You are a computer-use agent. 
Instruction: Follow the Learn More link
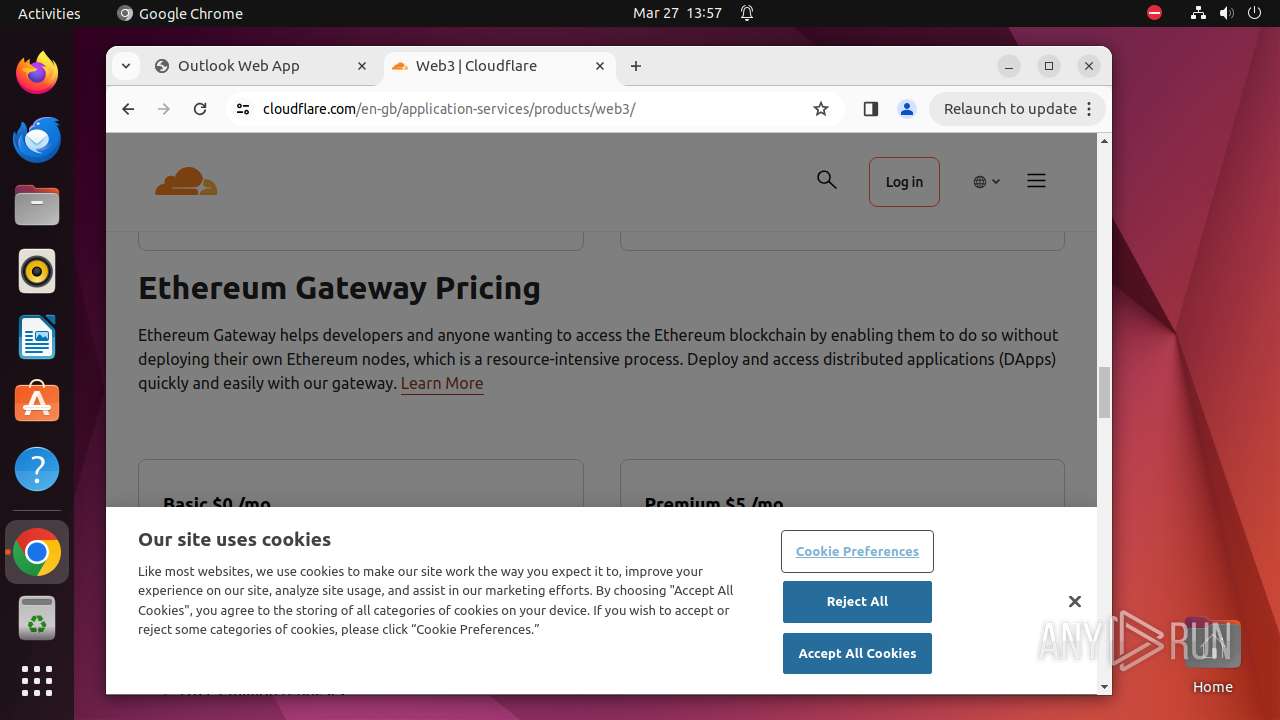(442, 383)
